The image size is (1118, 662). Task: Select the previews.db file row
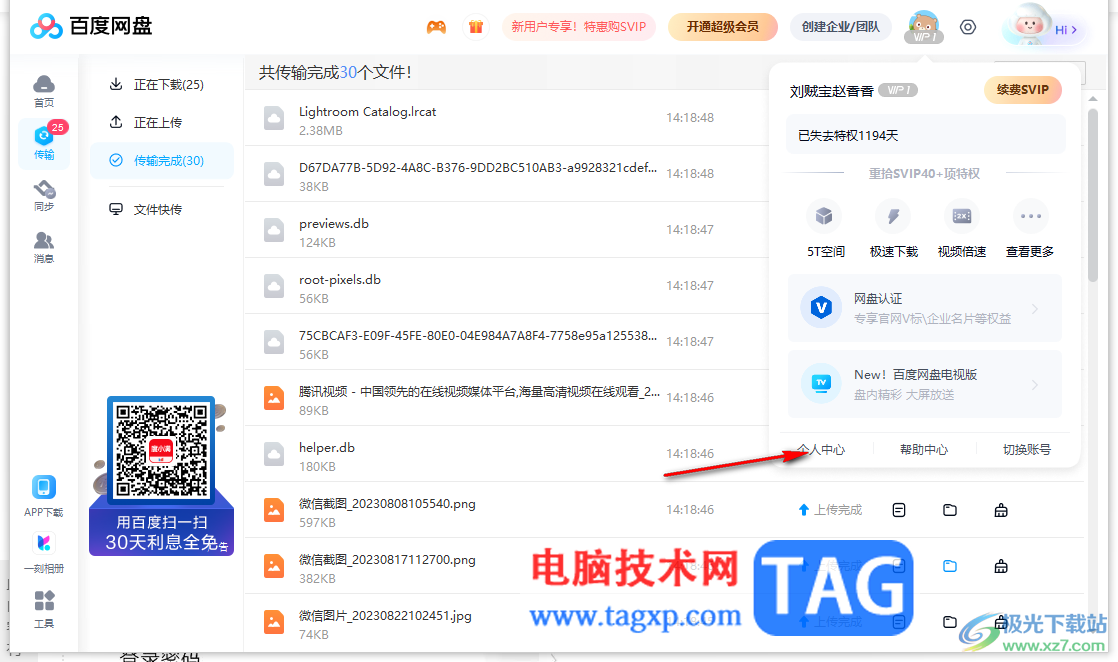point(507,230)
